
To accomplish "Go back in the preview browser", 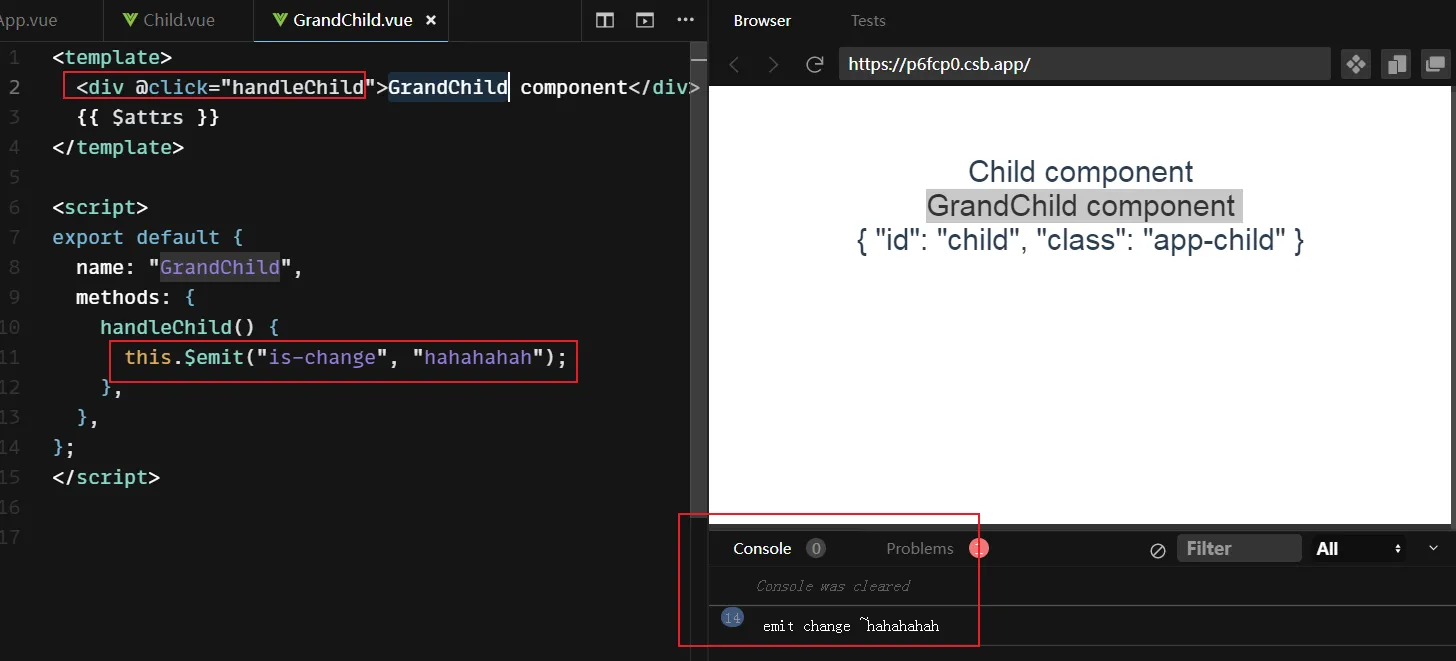I will point(735,65).
